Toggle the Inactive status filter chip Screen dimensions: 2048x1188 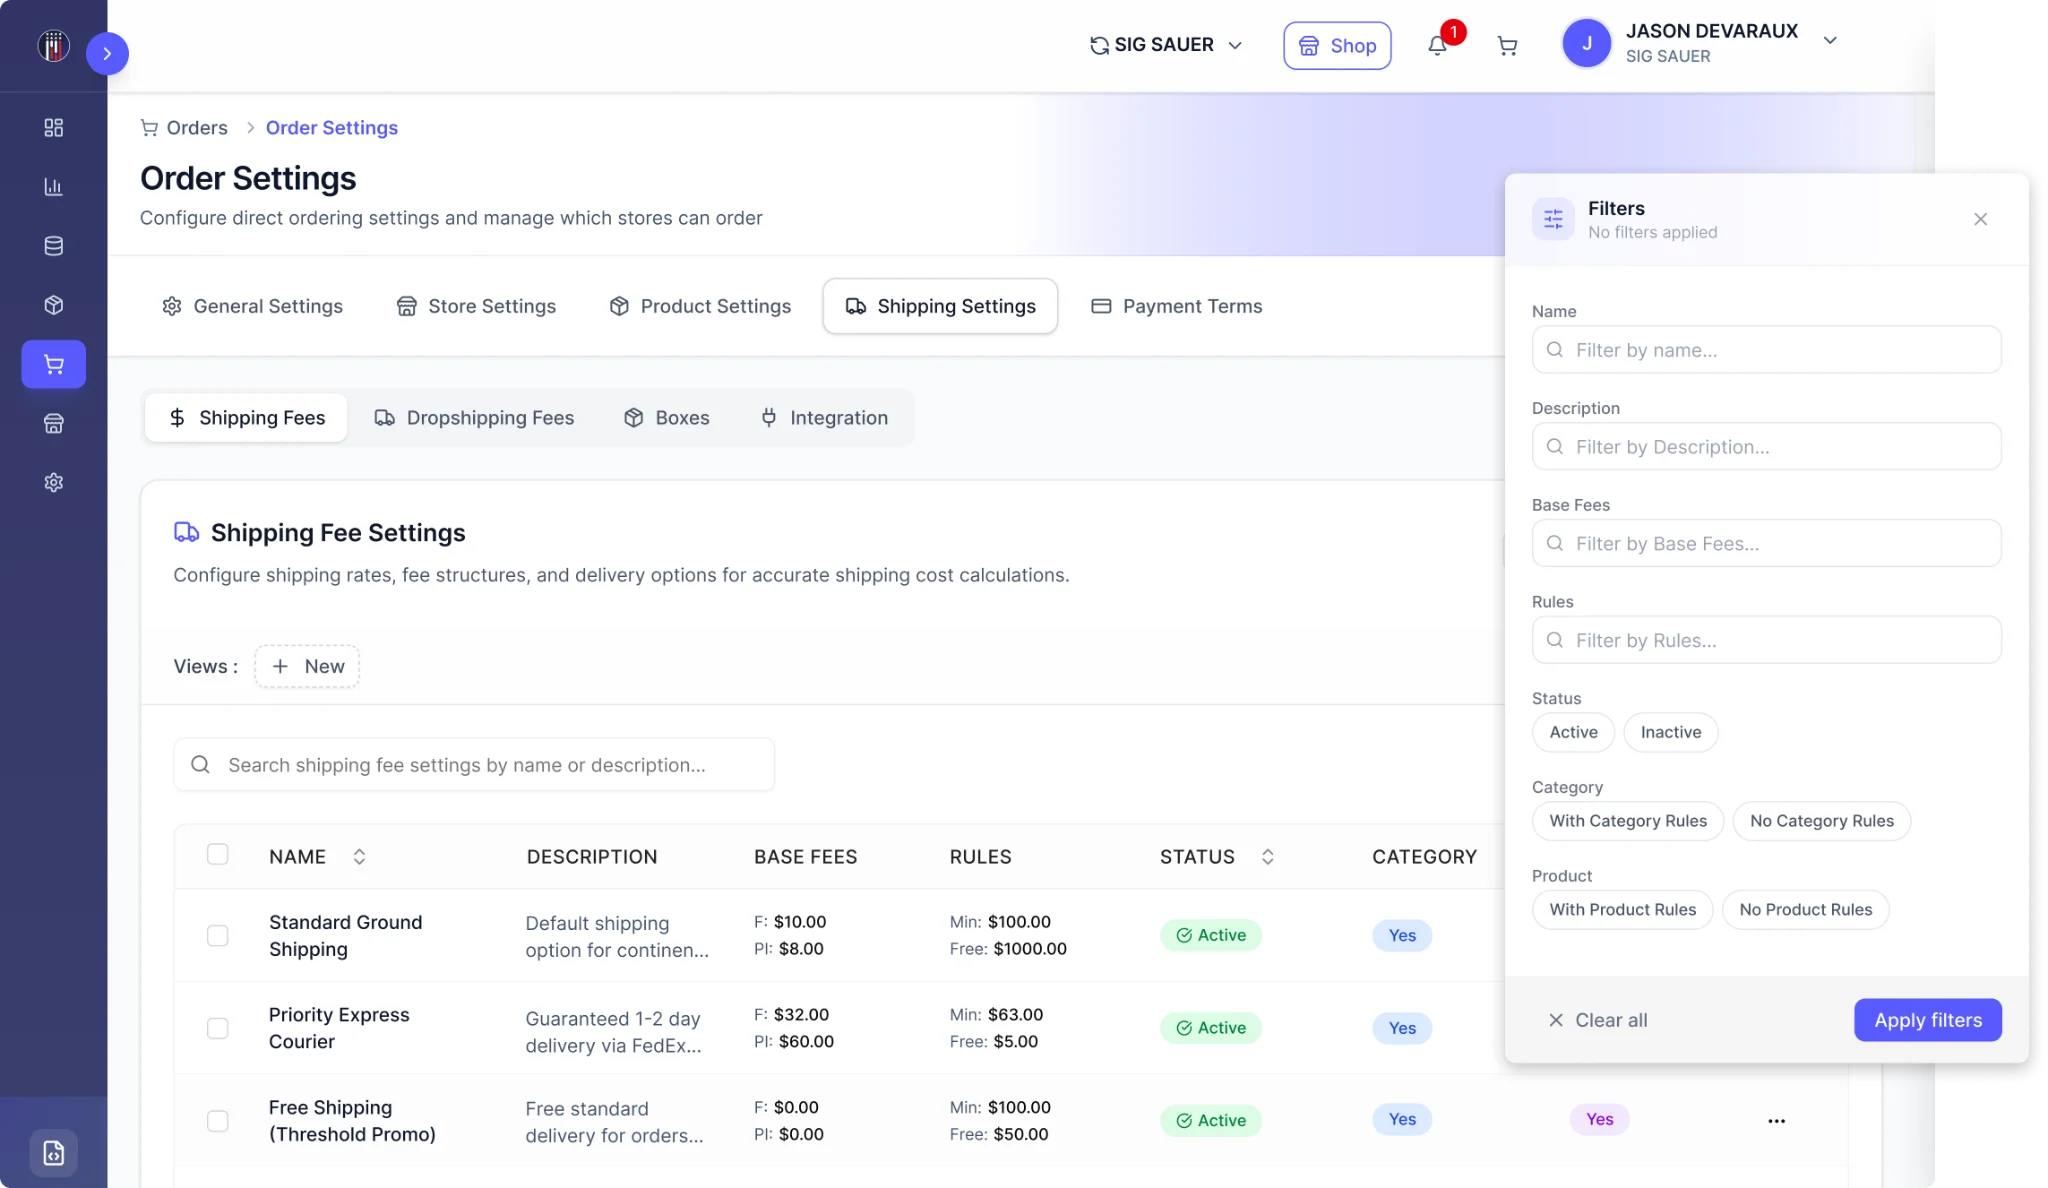1670,732
